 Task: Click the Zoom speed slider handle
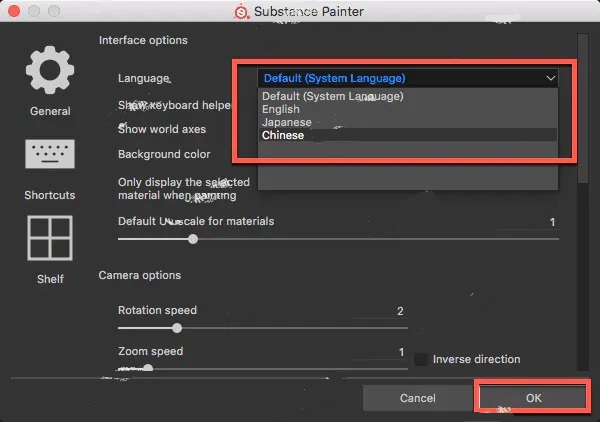tap(148, 368)
